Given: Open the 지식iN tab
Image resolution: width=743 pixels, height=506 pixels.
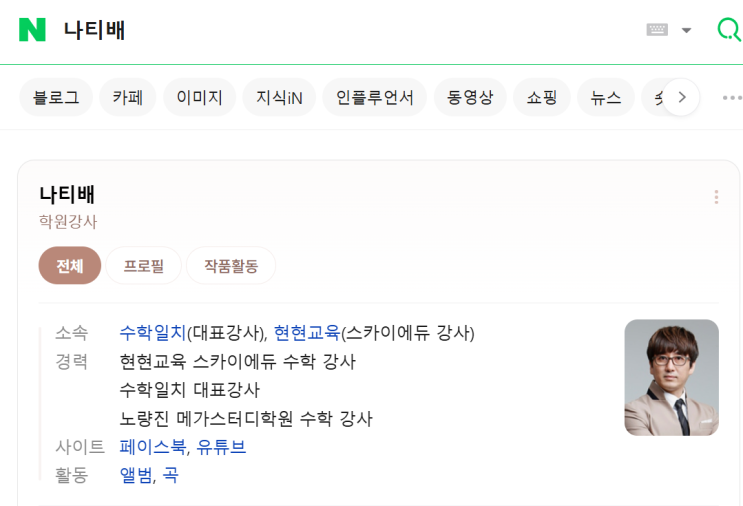Looking at the screenshot, I should click(279, 97).
